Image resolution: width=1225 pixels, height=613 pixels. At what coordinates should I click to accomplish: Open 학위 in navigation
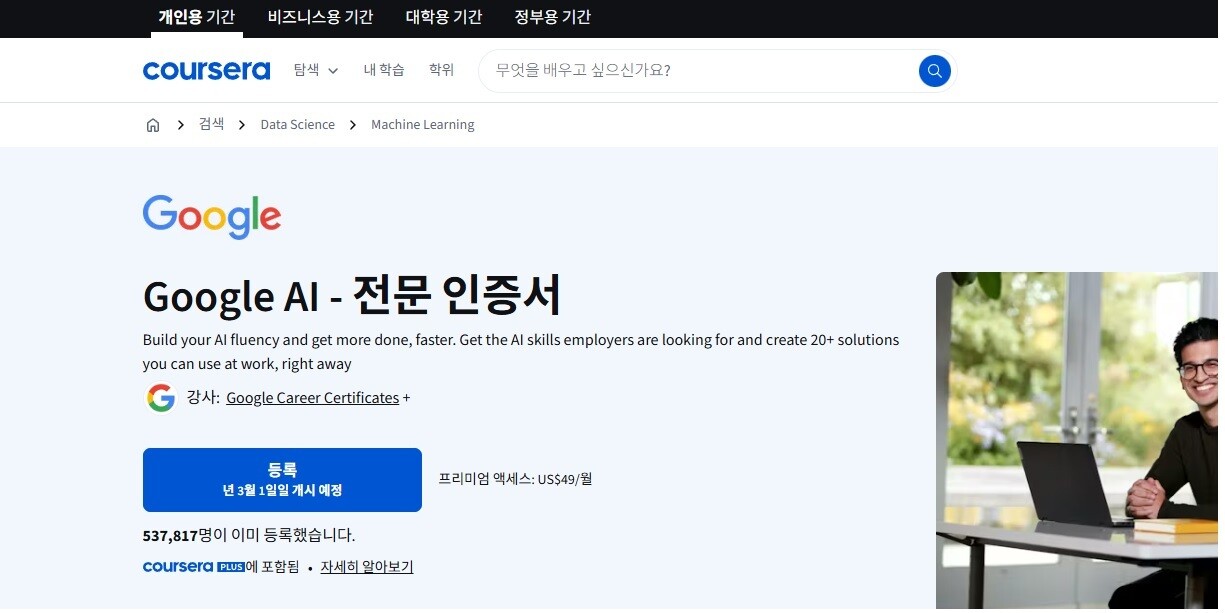tap(441, 70)
